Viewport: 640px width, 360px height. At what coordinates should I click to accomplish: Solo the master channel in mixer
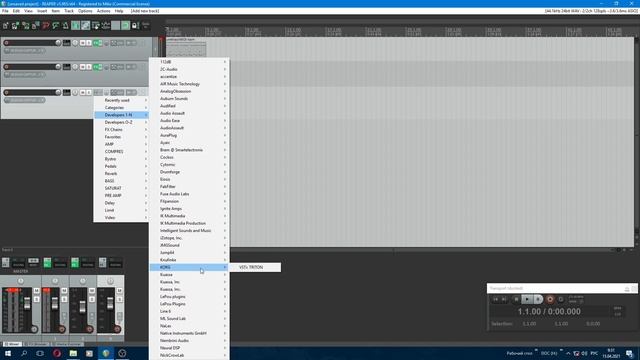click(36, 300)
